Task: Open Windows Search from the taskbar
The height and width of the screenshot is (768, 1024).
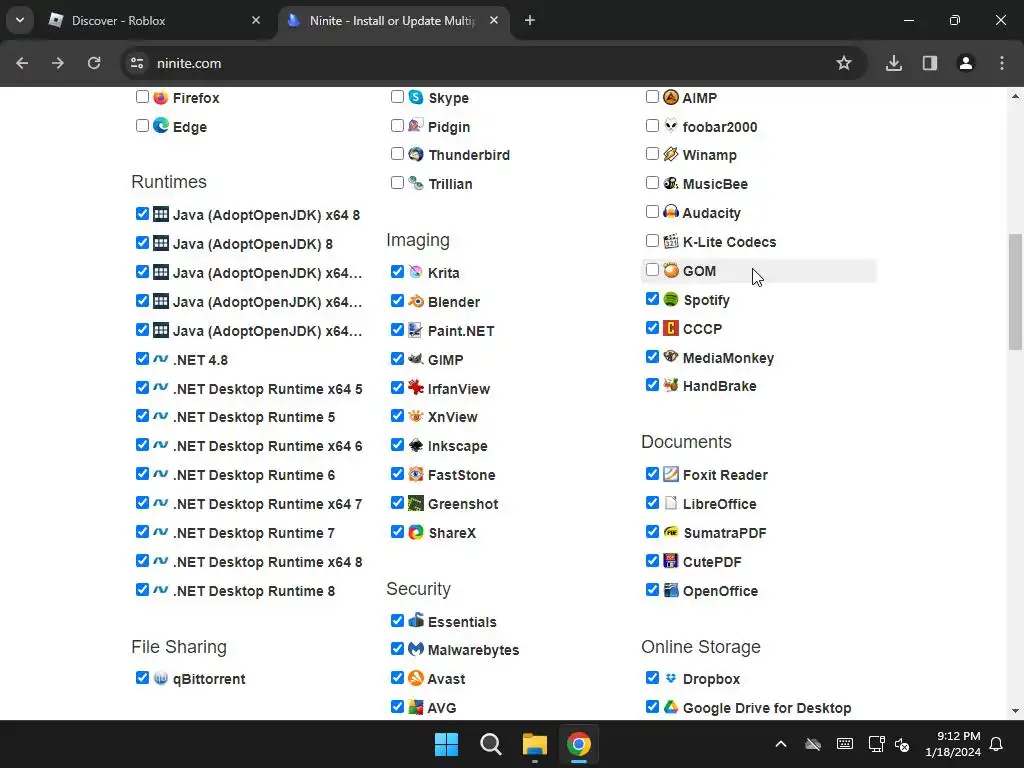Action: click(x=490, y=744)
